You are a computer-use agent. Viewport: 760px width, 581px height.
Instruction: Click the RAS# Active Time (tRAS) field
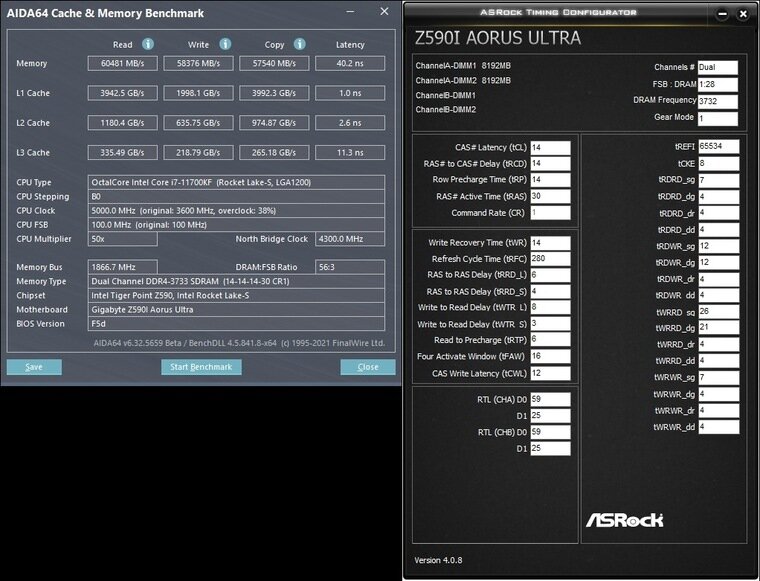click(x=551, y=196)
